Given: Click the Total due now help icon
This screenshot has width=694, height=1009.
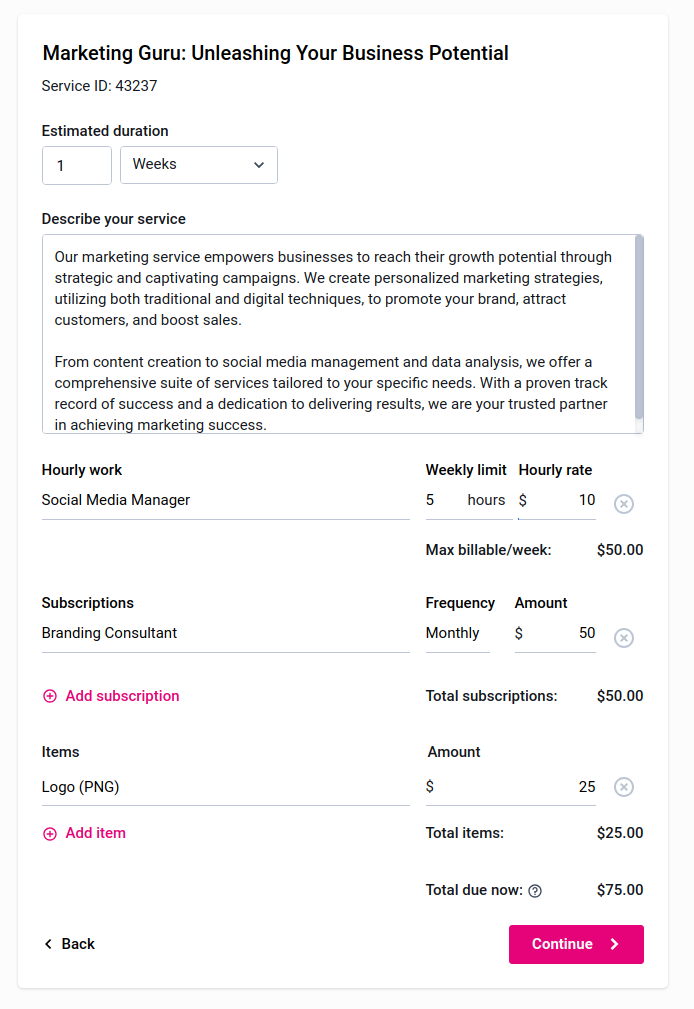Looking at the screenshot, I should pos(535,891).
